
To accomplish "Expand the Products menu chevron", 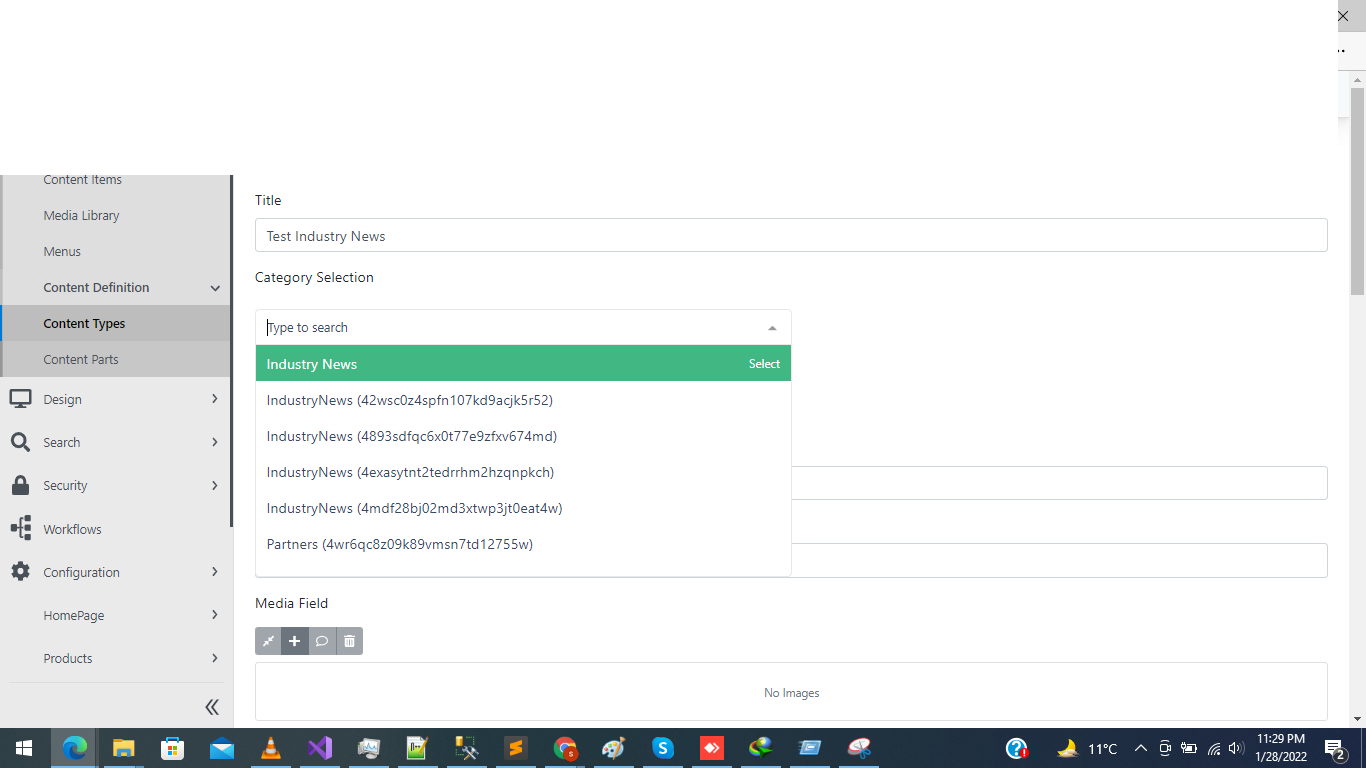I will 215,658.
